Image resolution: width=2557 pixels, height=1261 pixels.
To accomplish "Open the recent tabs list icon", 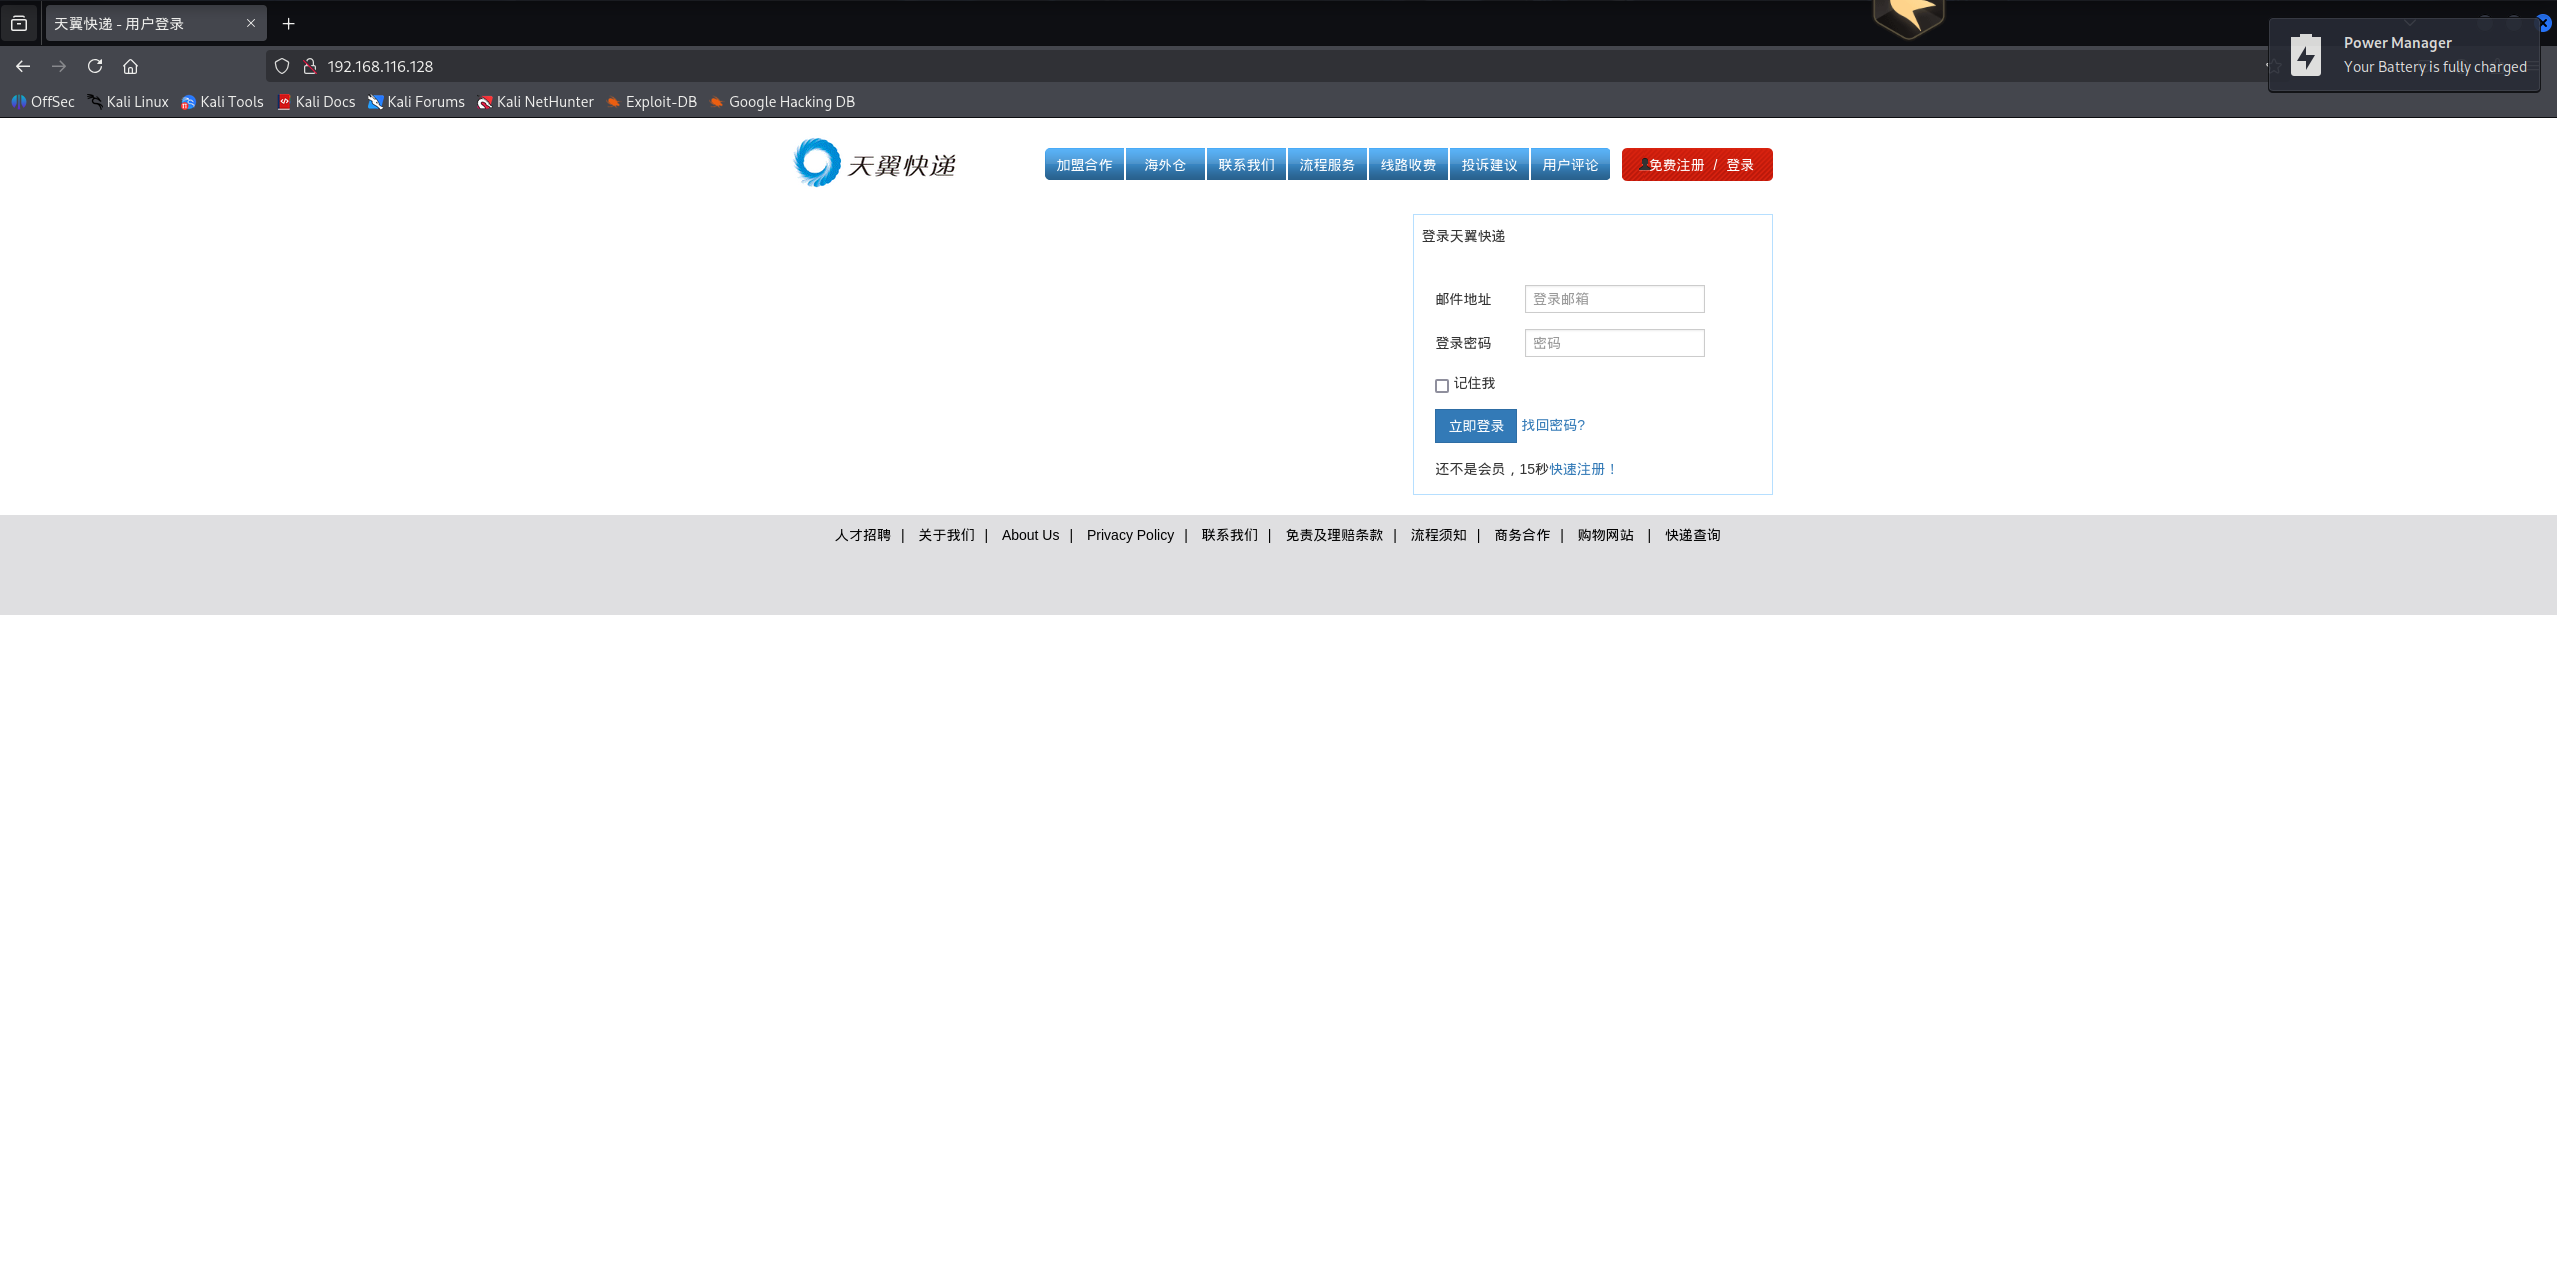I will 19,23.
